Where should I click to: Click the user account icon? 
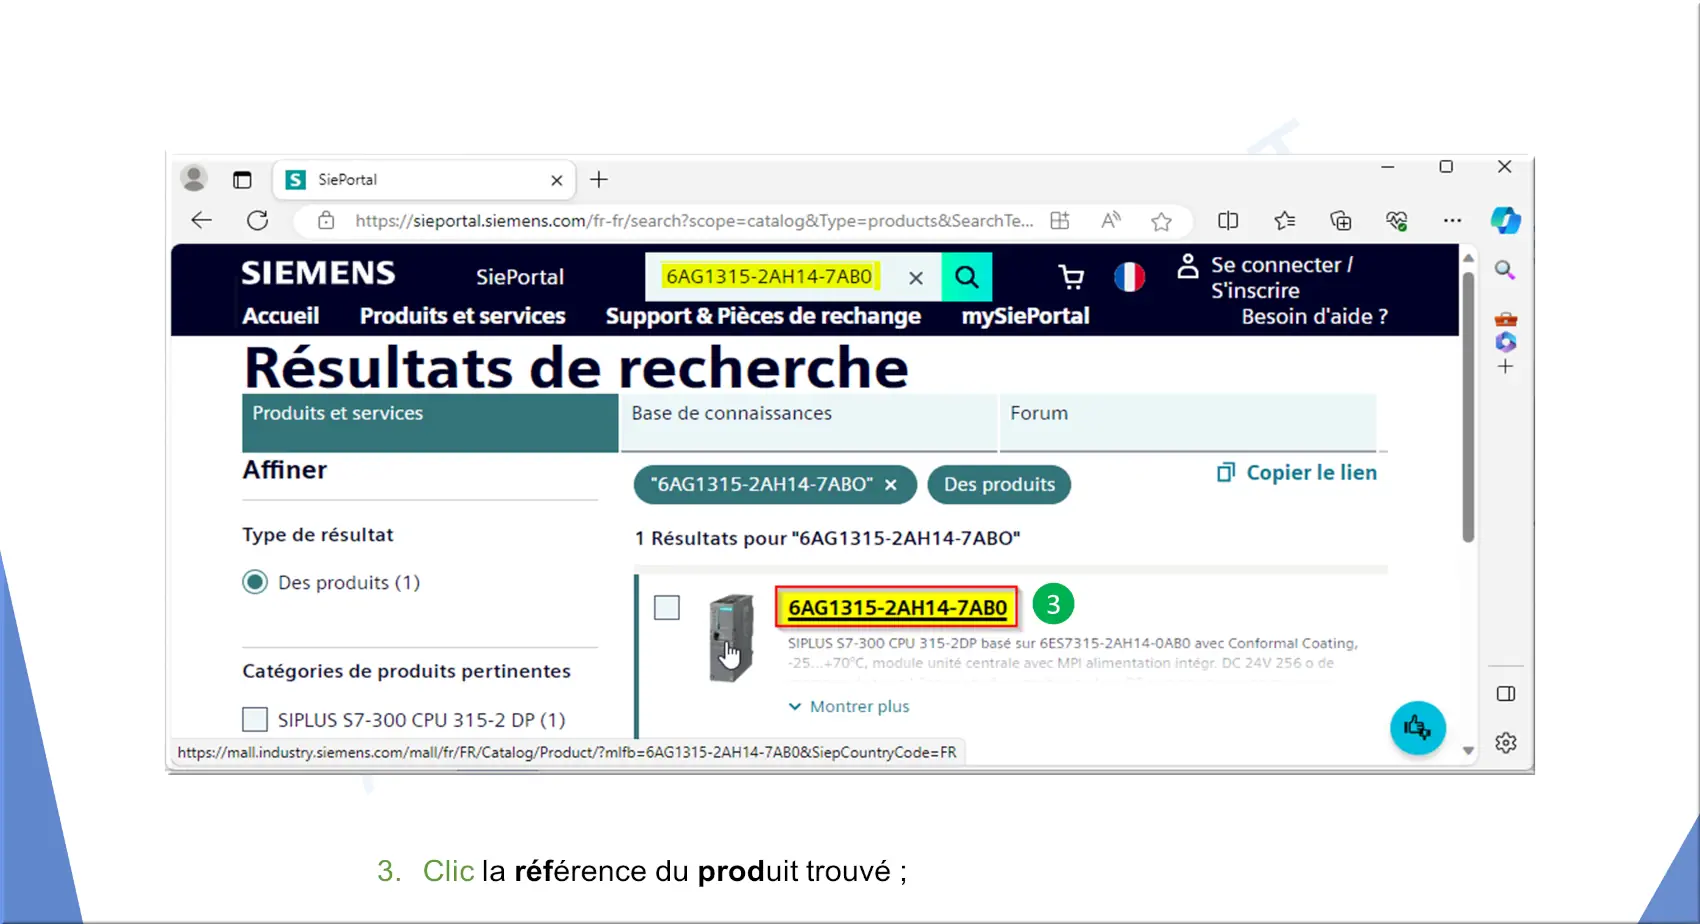point(1187,266)
